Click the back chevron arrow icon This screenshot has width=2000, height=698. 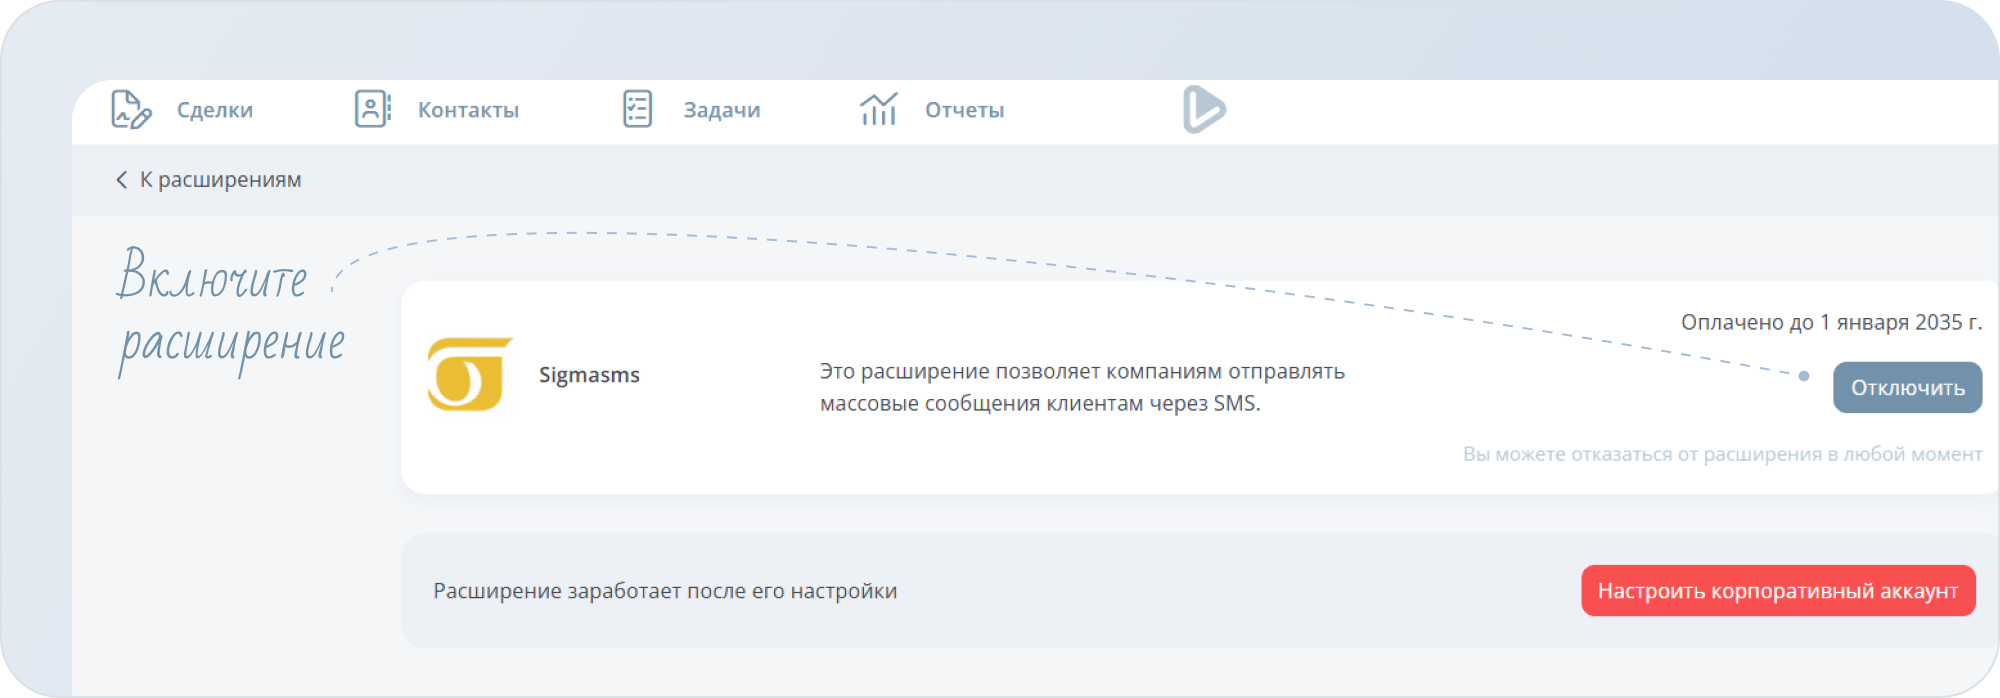click(121, 180)
